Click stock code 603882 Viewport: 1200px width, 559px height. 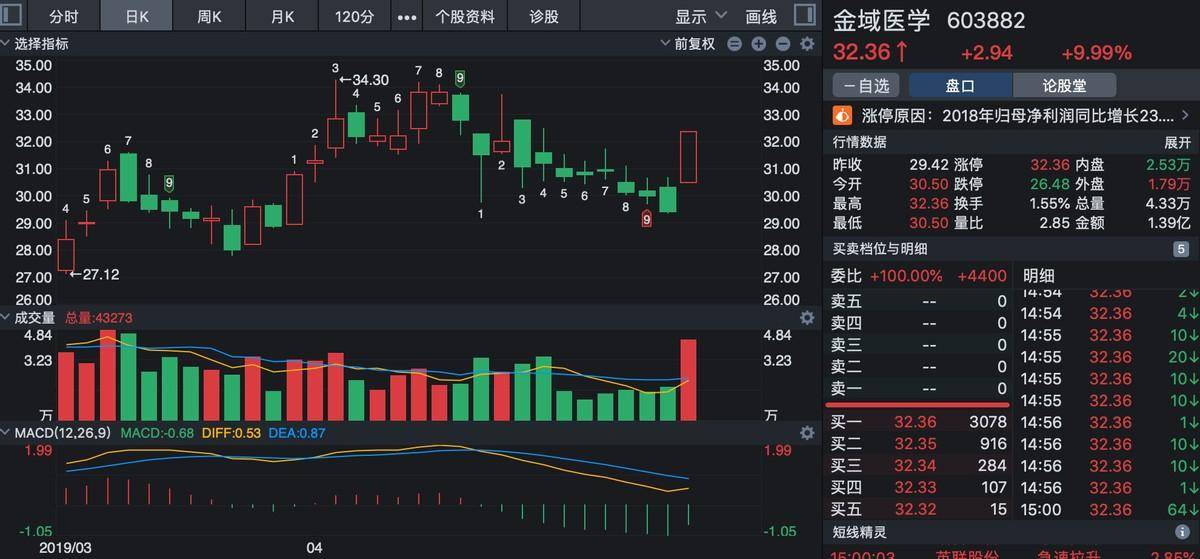tap(985, 21)
